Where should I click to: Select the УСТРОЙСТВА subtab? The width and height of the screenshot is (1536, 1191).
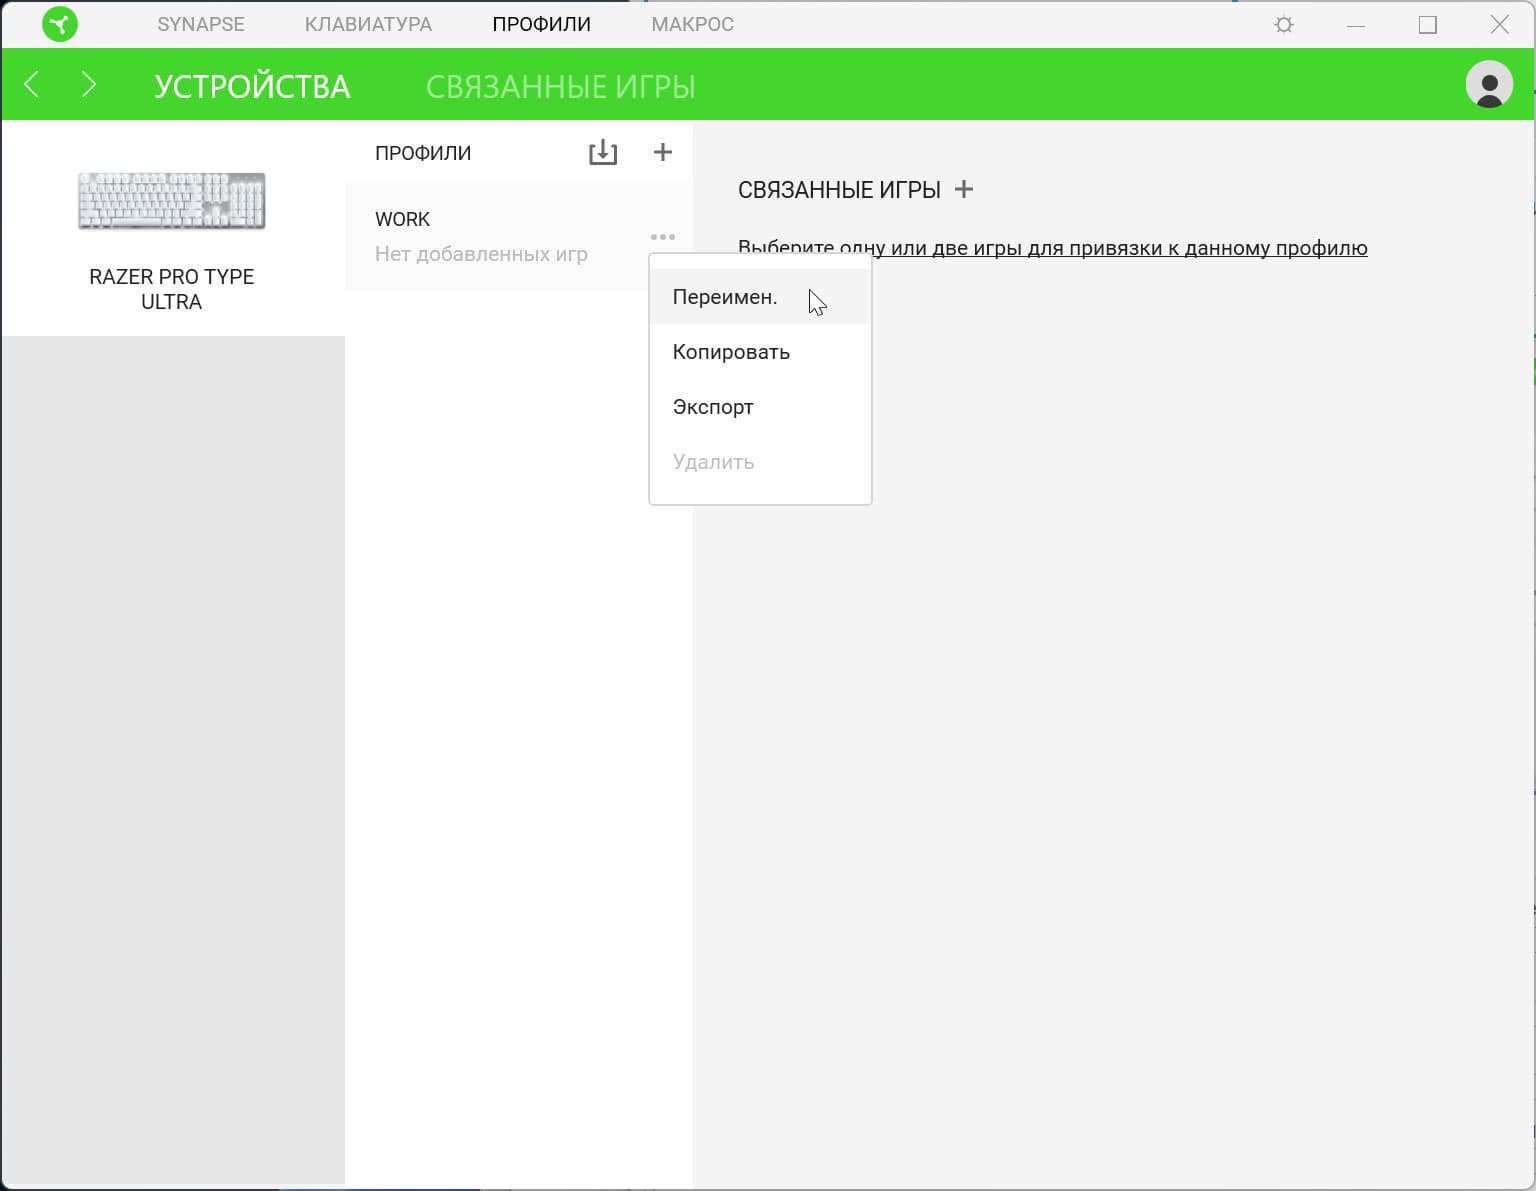click(252, 87)
